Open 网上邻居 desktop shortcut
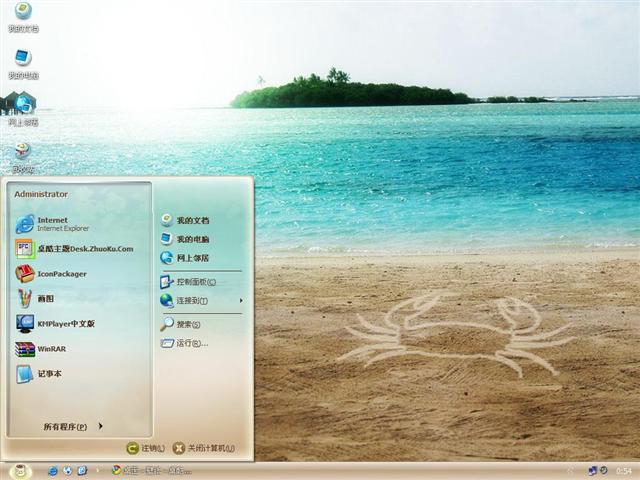The image size is (640, 480). pyautogui.click(x=22, y=106)
